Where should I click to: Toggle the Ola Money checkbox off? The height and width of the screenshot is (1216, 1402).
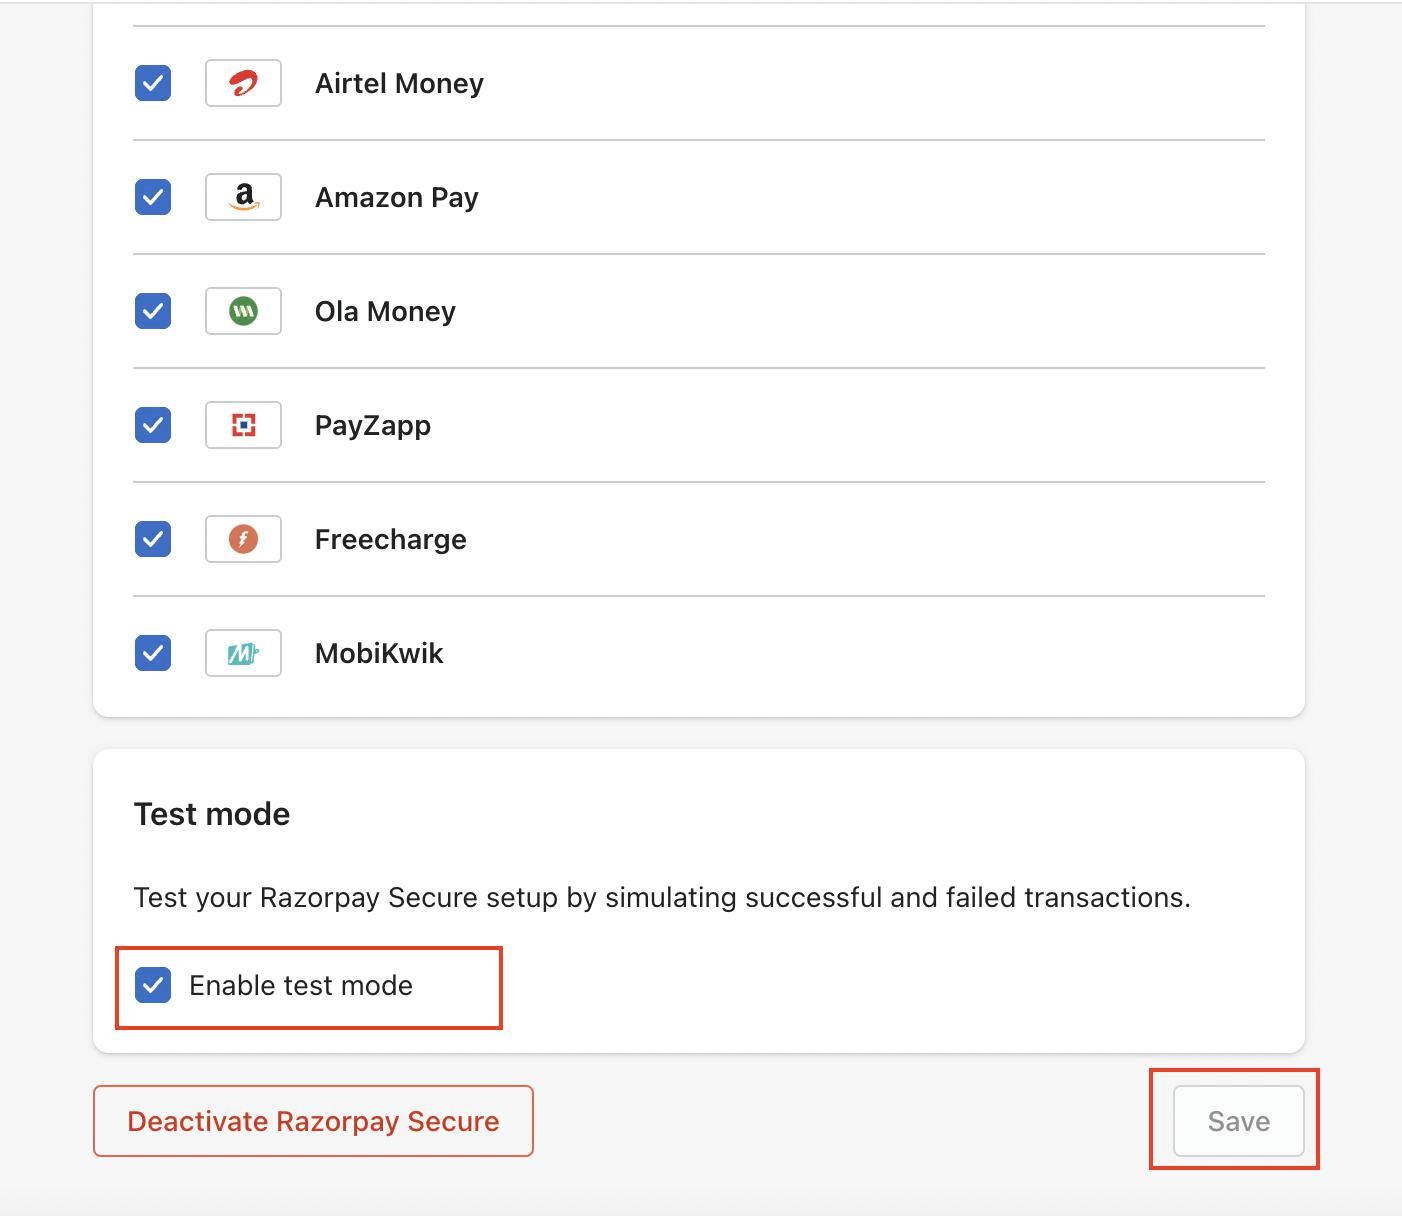point(152,311)
